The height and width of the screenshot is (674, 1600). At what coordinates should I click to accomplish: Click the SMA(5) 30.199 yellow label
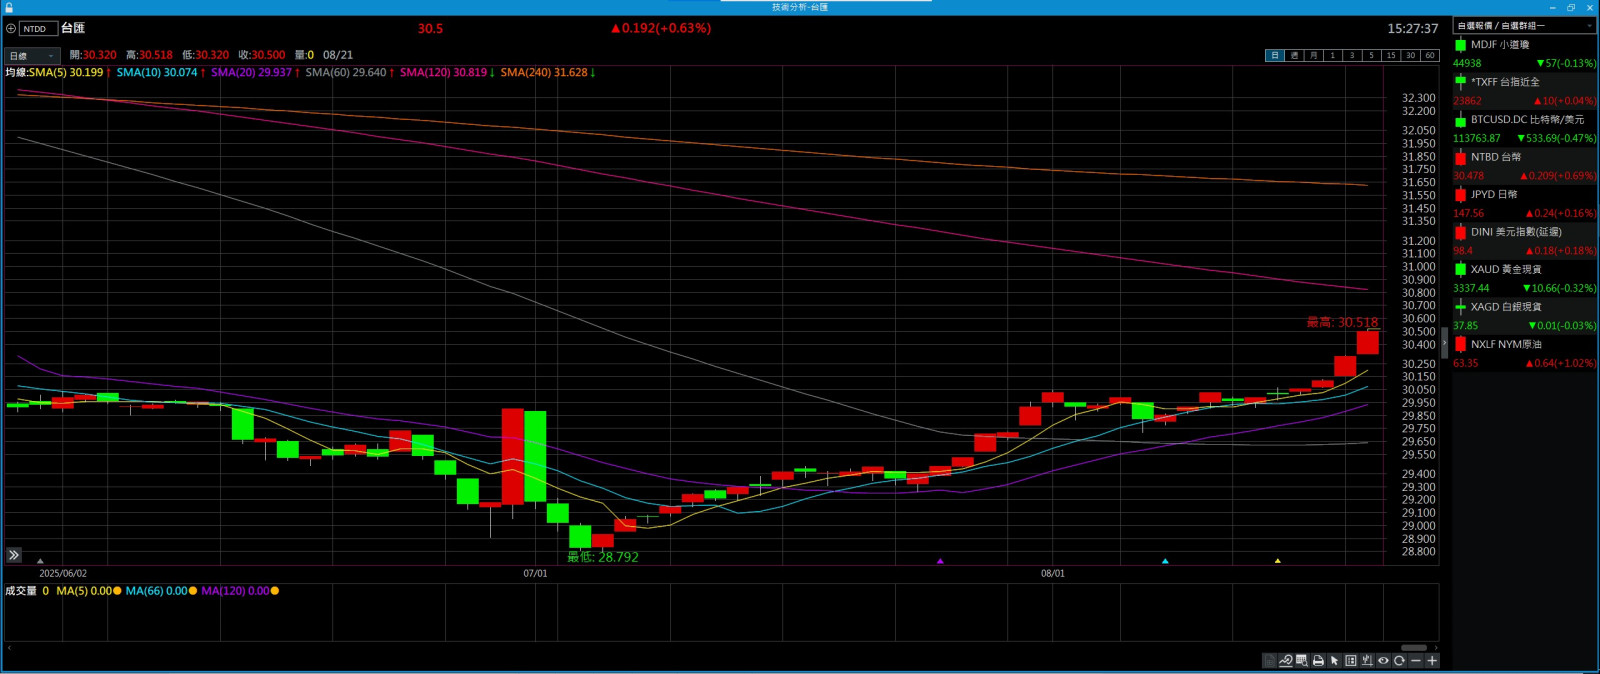(x=66, y=73)
